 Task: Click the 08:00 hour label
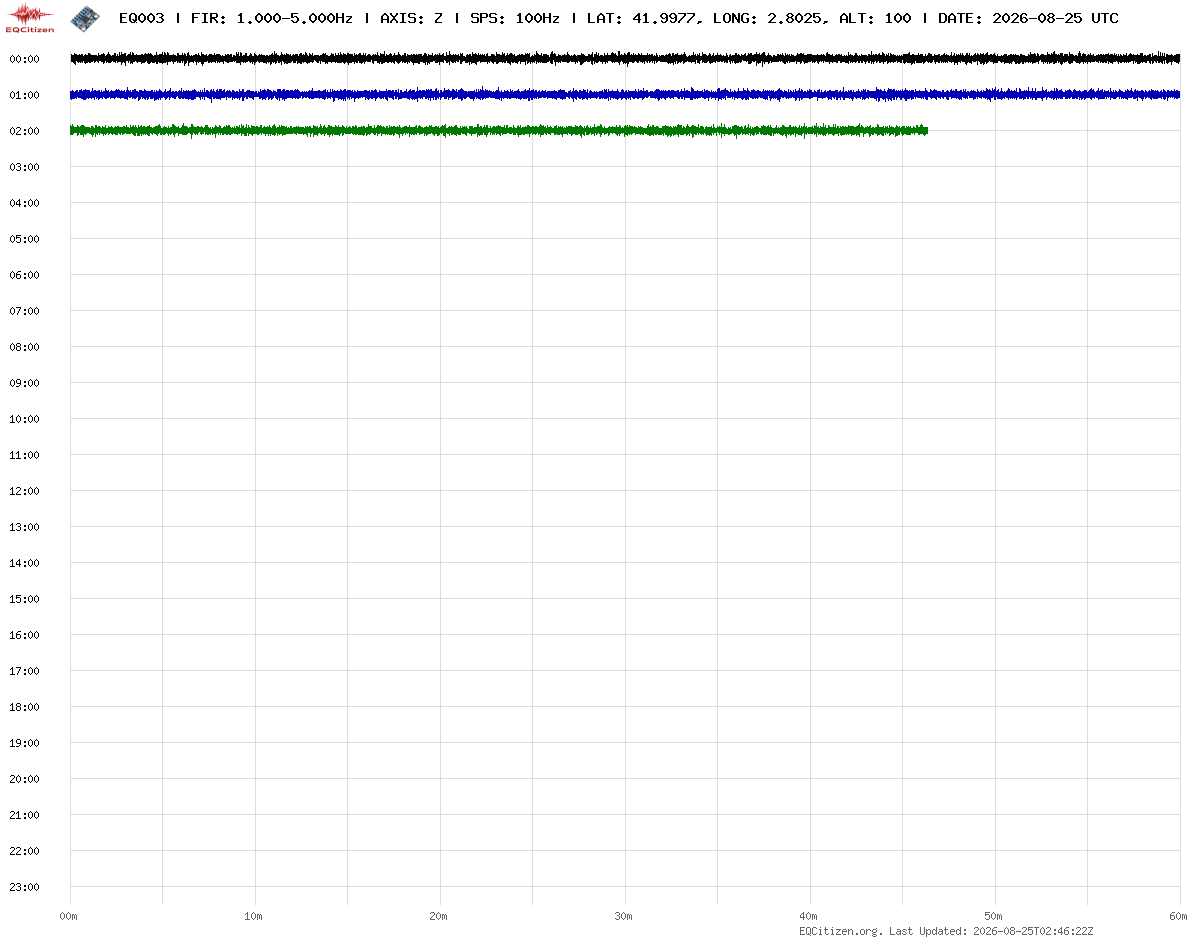[24, 347]
